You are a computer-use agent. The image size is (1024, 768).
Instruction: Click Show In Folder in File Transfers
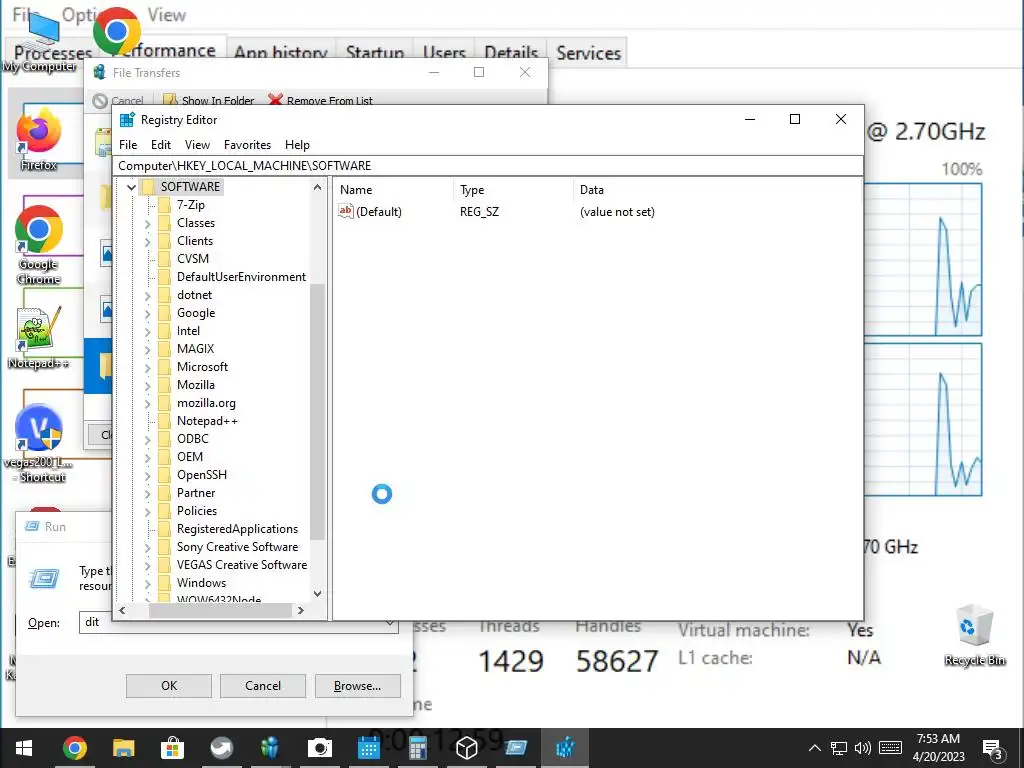pos(209,101)
